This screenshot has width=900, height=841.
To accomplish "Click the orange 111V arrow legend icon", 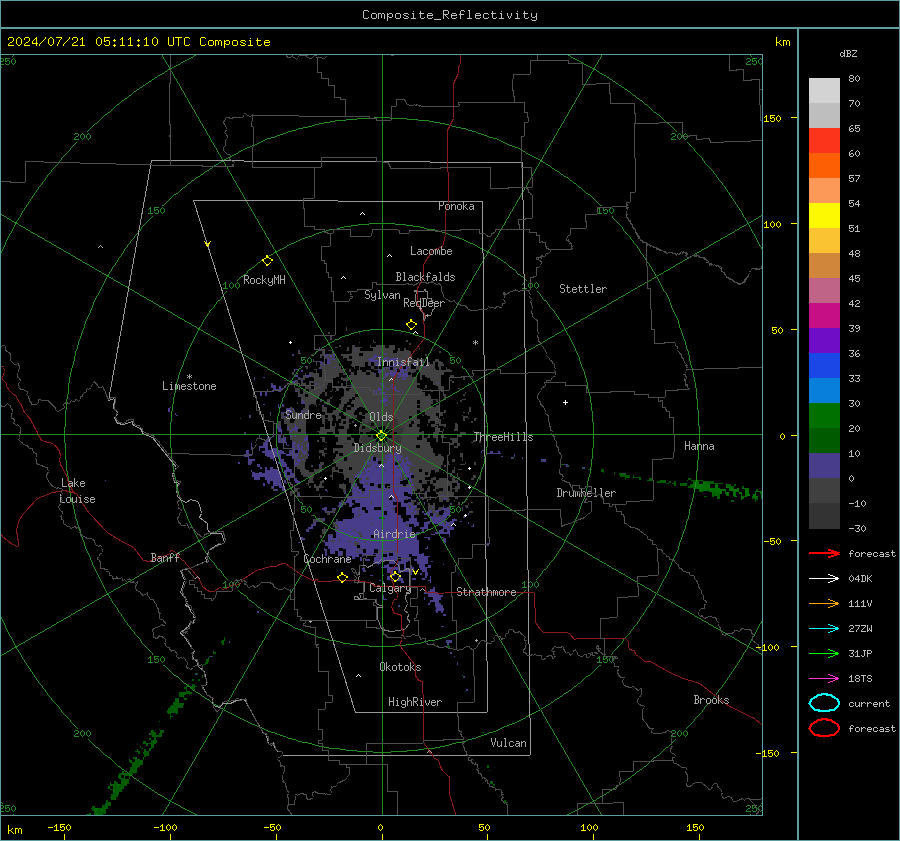I will 824,603.
